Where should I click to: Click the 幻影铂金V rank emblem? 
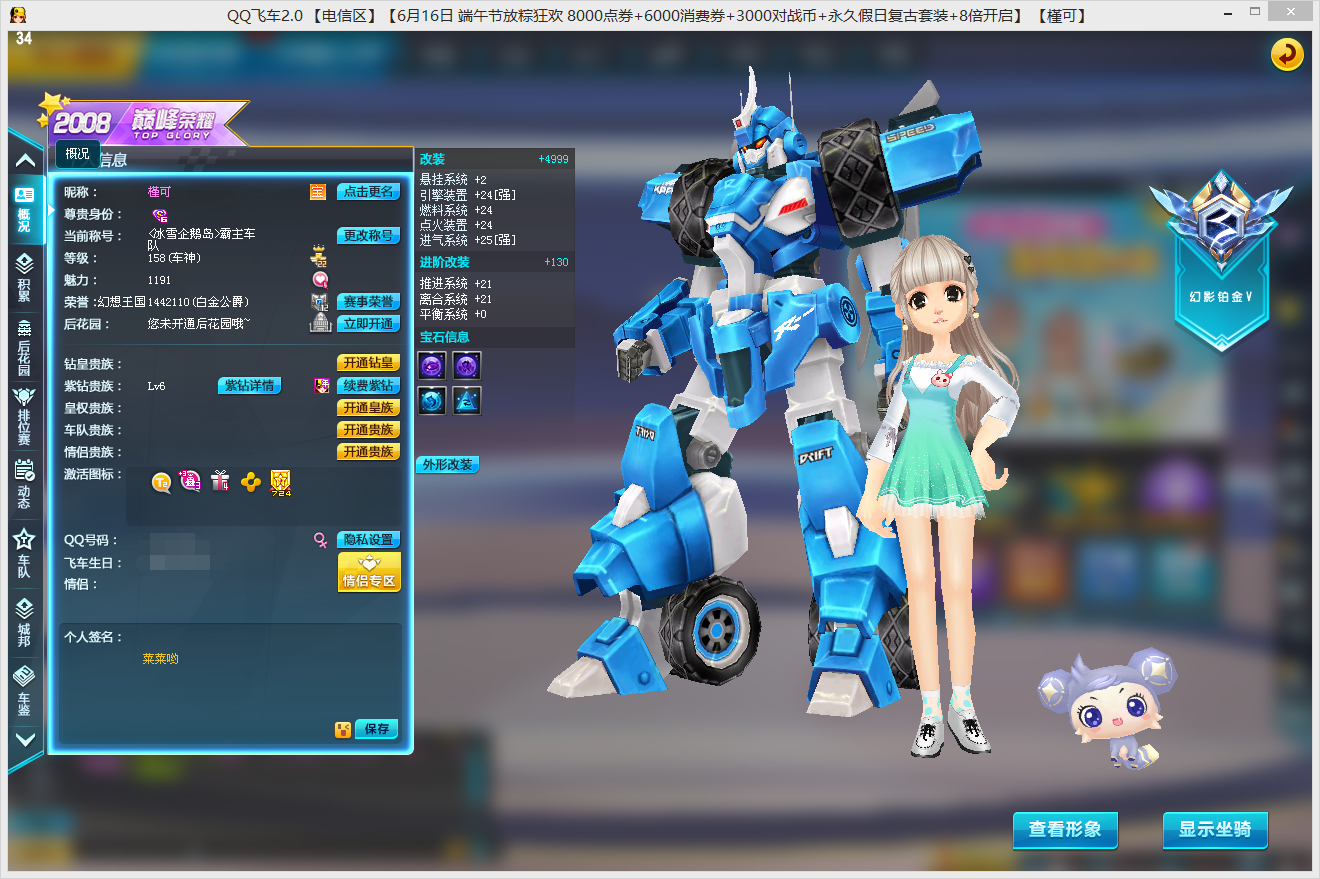[1221, 260]
